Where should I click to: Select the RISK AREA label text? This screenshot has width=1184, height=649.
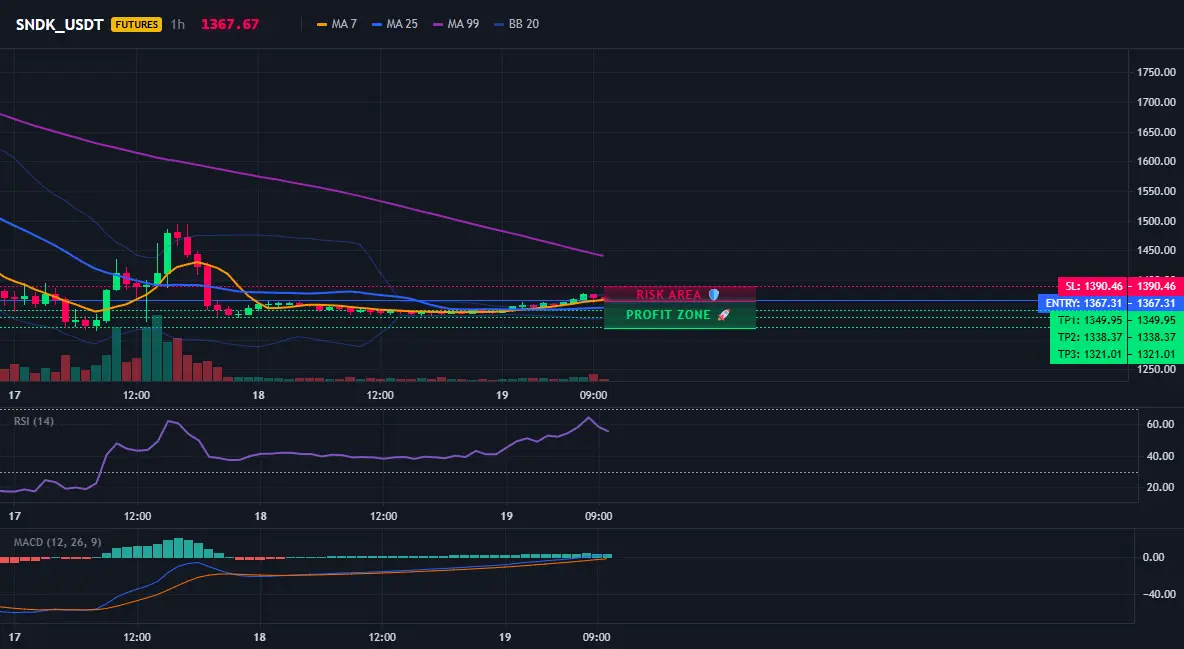coord(668,295)
